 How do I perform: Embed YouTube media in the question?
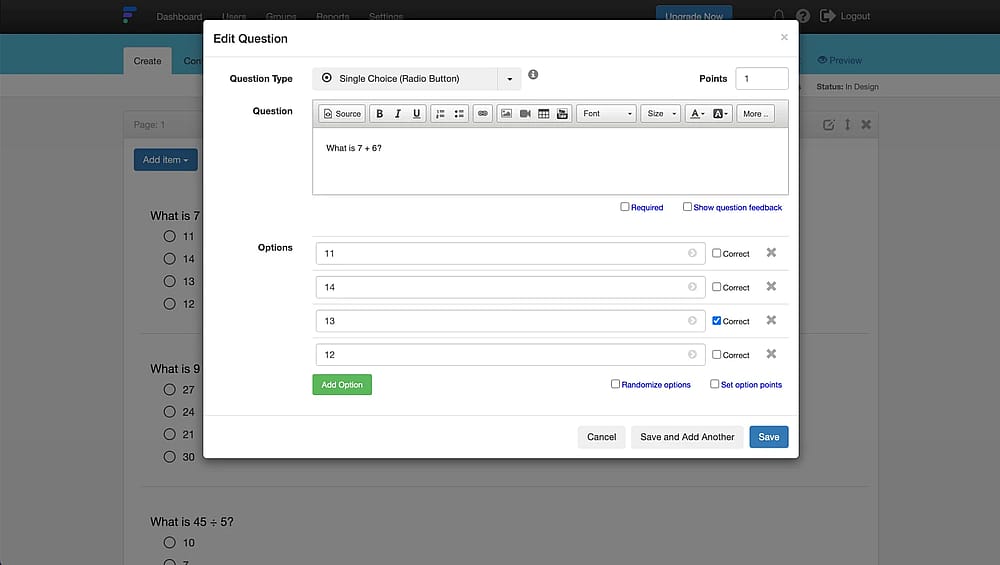click(562, 114)
